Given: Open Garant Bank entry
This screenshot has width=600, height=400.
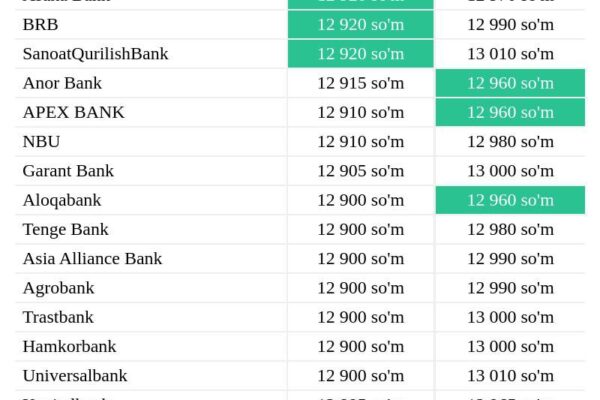Looking at the screenshot, I should 68,171.
